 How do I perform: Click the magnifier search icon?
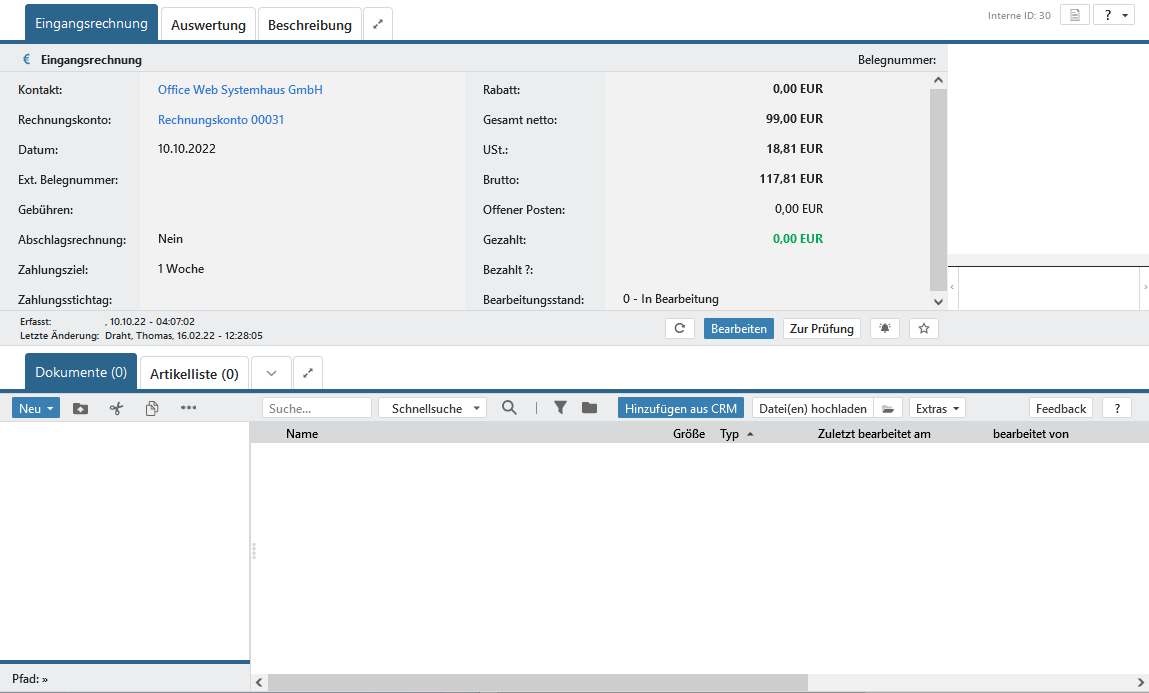click(x=510, y=408)
